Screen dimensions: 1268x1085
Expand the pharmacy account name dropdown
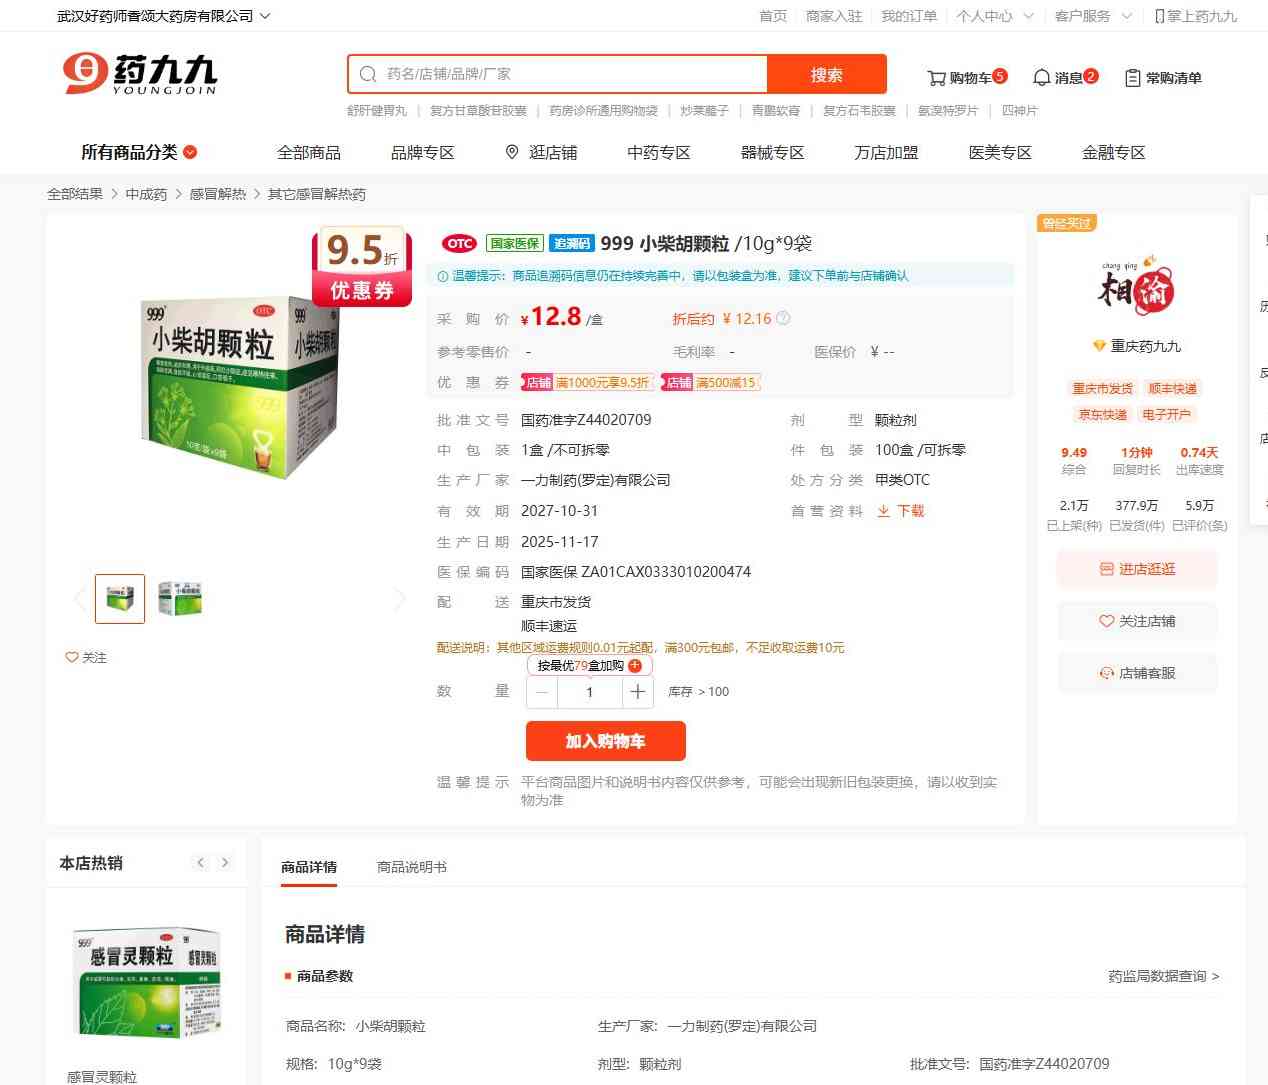coord(164,16)
